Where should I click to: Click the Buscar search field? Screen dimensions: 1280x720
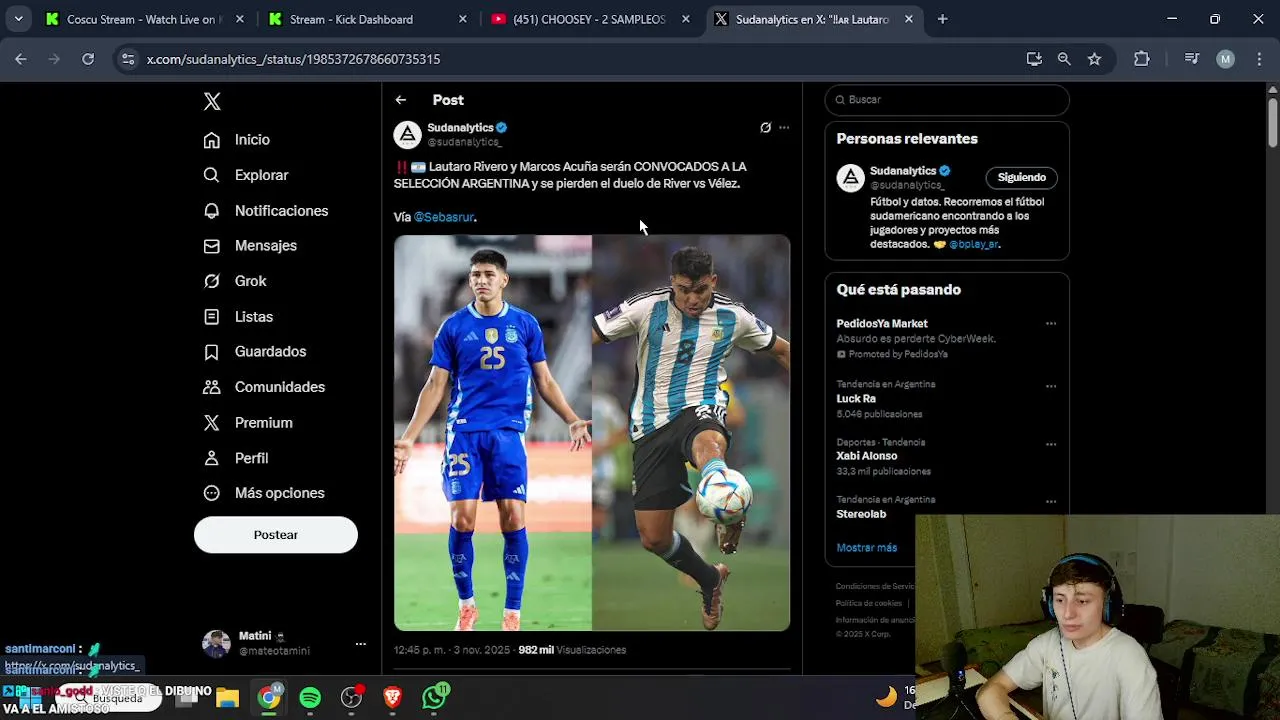947,100
